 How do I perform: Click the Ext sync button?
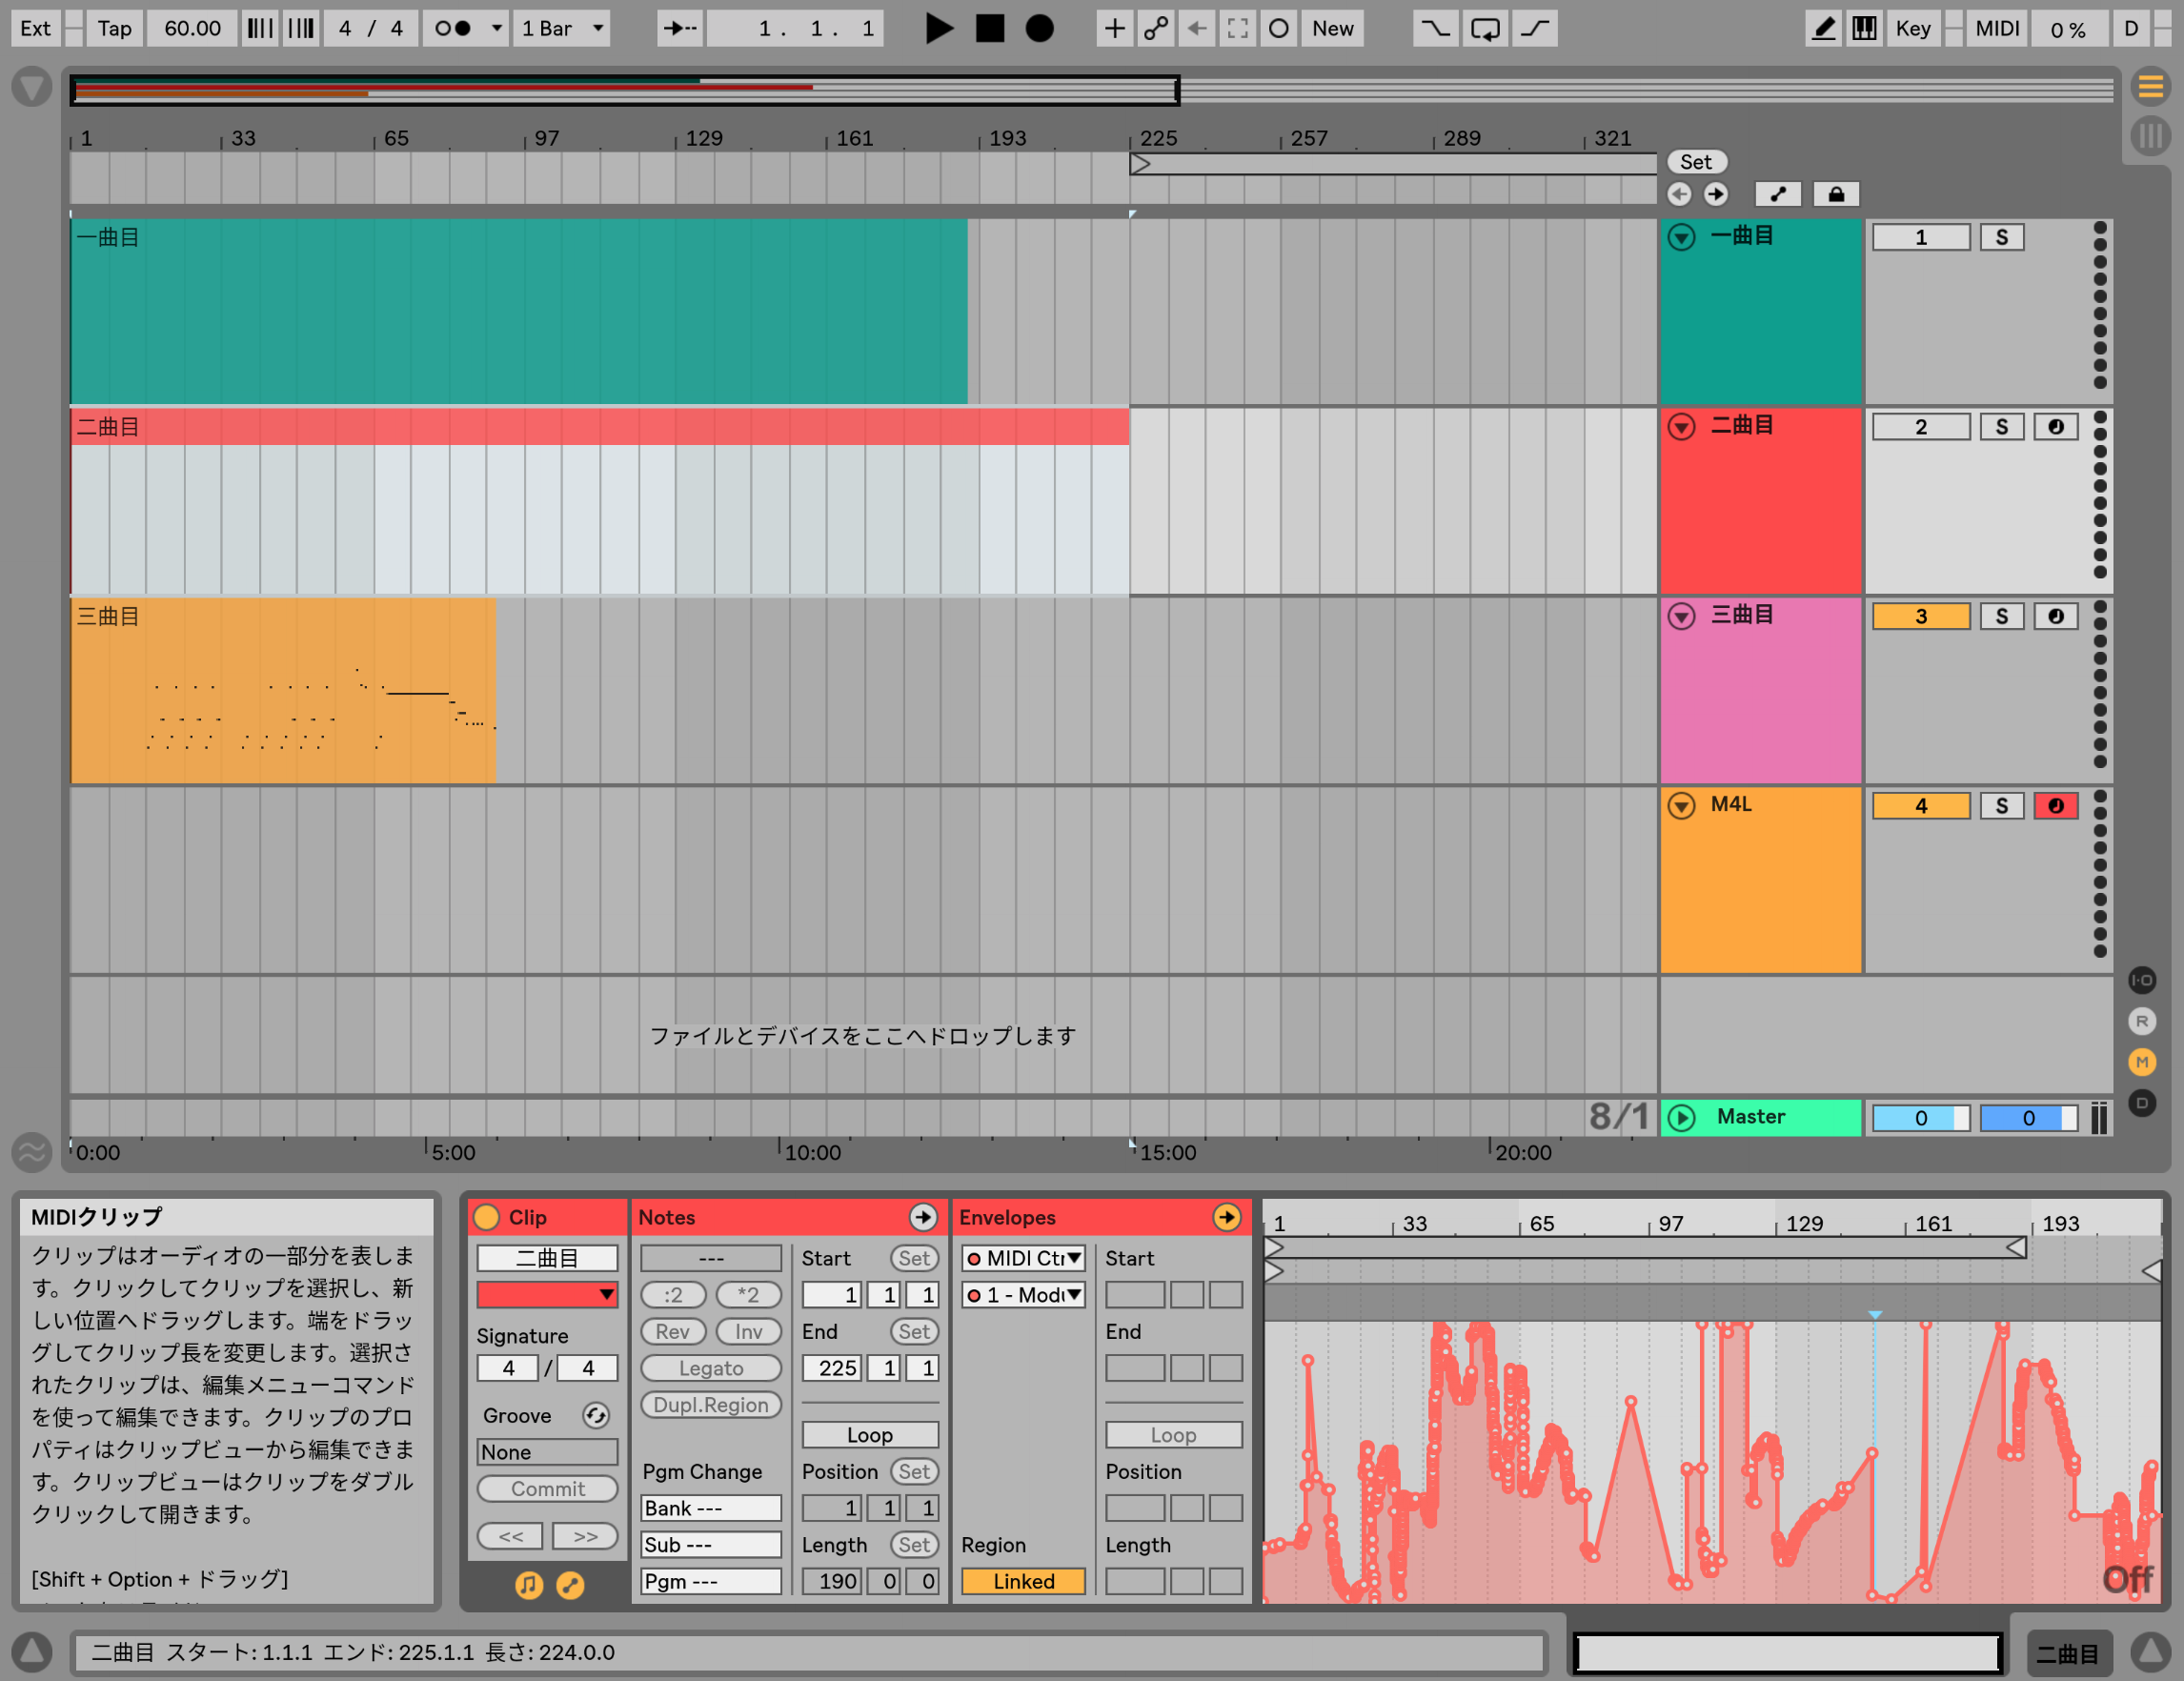pos(35,29)
